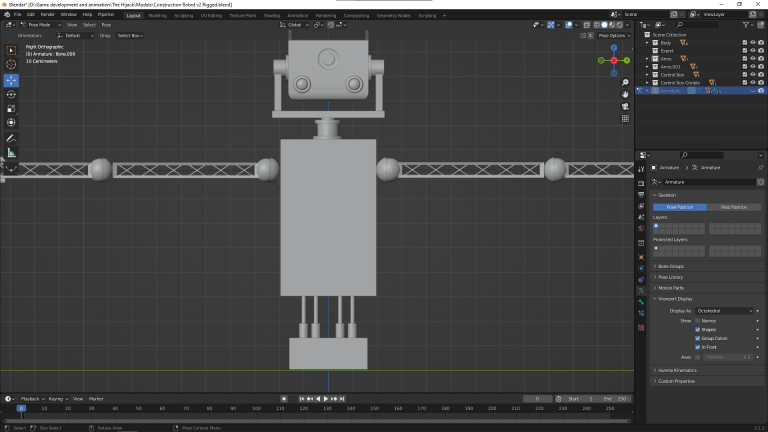Click frame 100 on the timeline
This screenshot has width=768, height=432.
tap(256, 408)
